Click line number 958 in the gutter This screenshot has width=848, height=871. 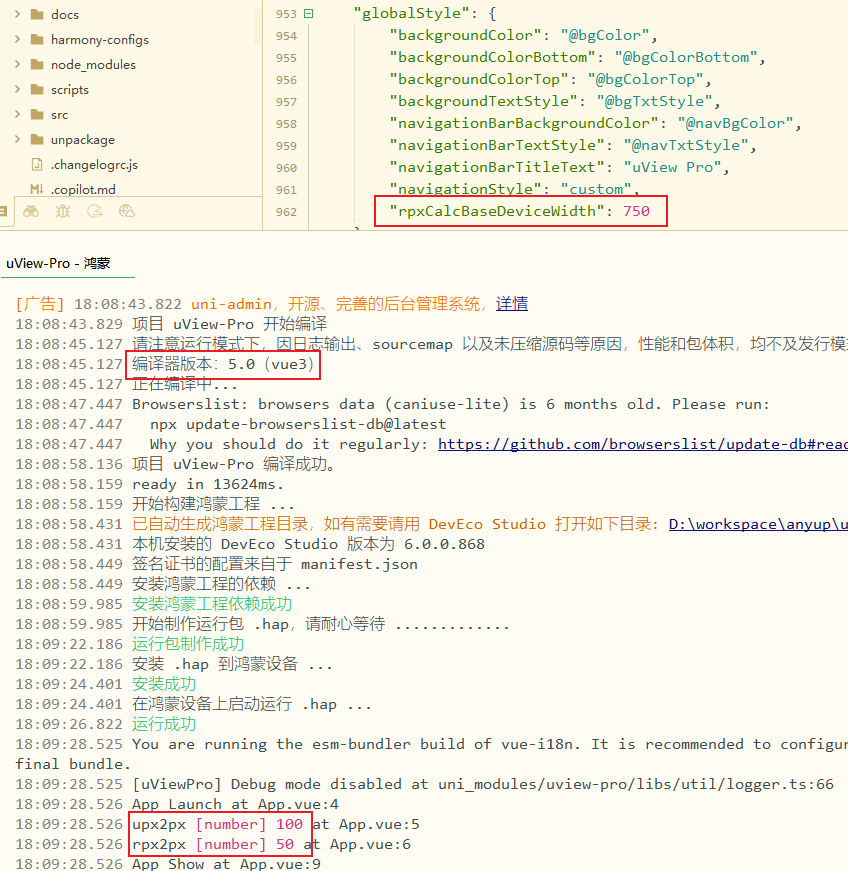(x=286, y=124)
